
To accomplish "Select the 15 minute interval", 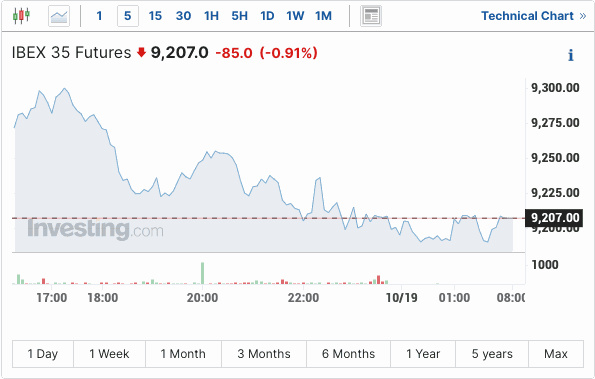I will (x=155, y=16).
